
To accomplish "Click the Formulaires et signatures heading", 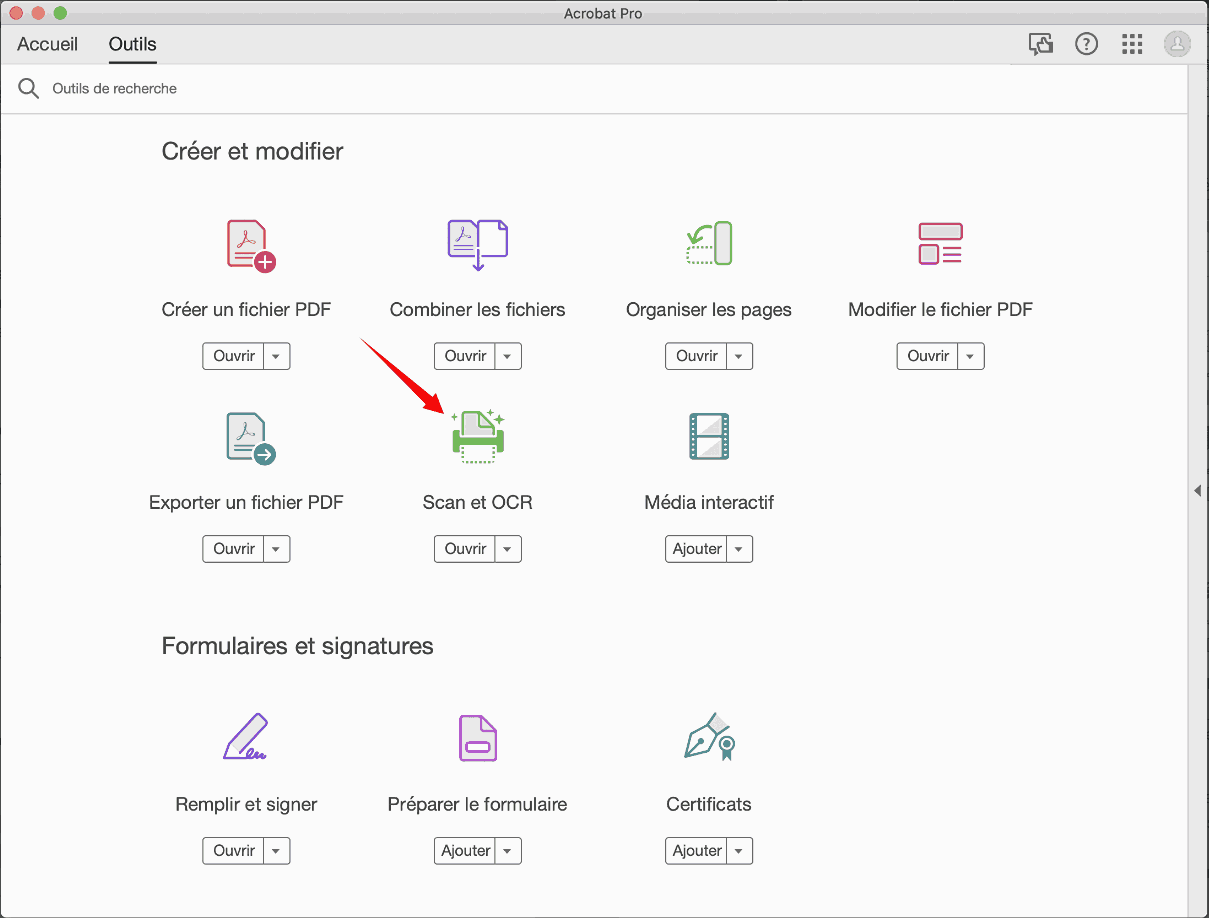I will 297,647.
